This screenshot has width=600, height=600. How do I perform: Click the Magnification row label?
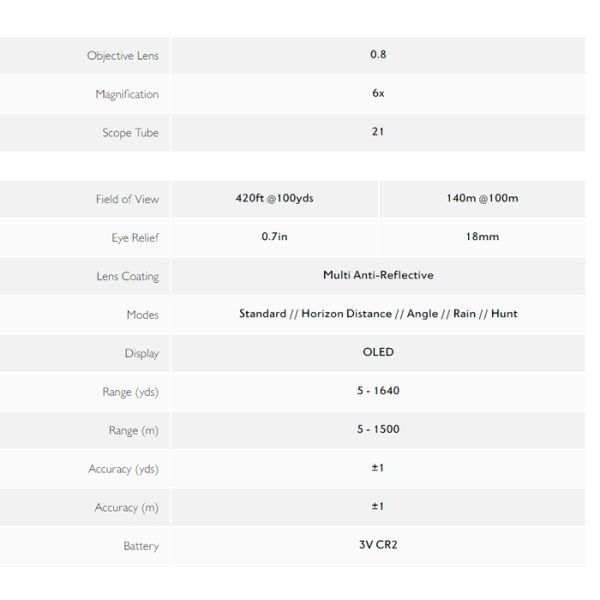click(x=127, y=94)
